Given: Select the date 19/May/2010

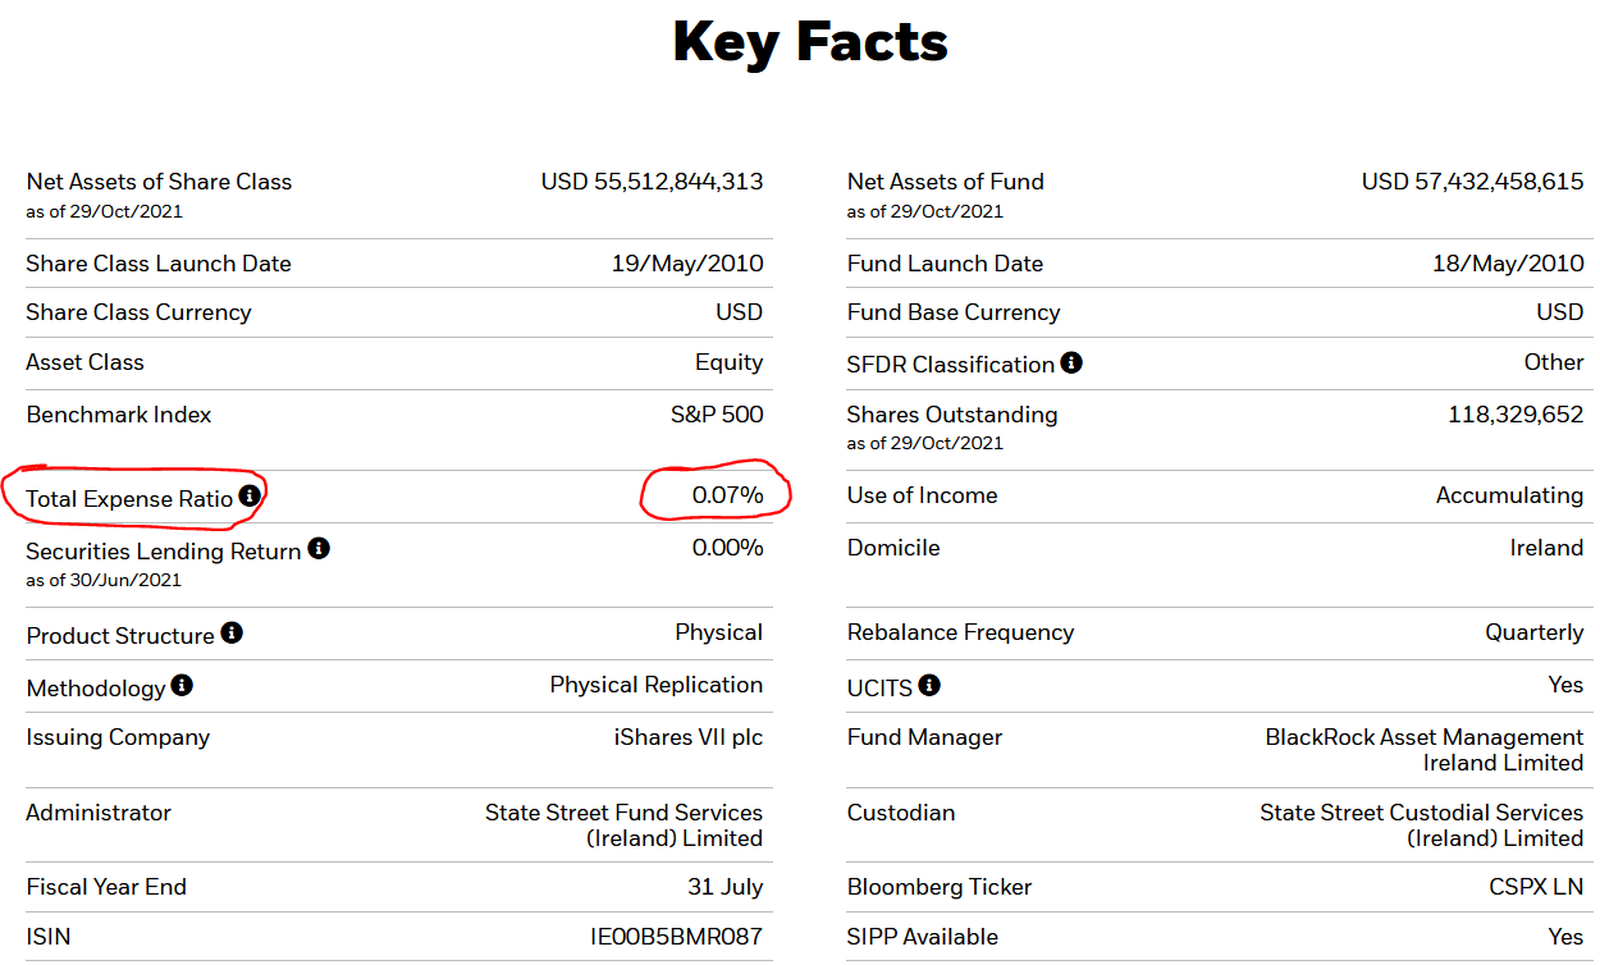Looking at the screenshot, I should point(687,264).
